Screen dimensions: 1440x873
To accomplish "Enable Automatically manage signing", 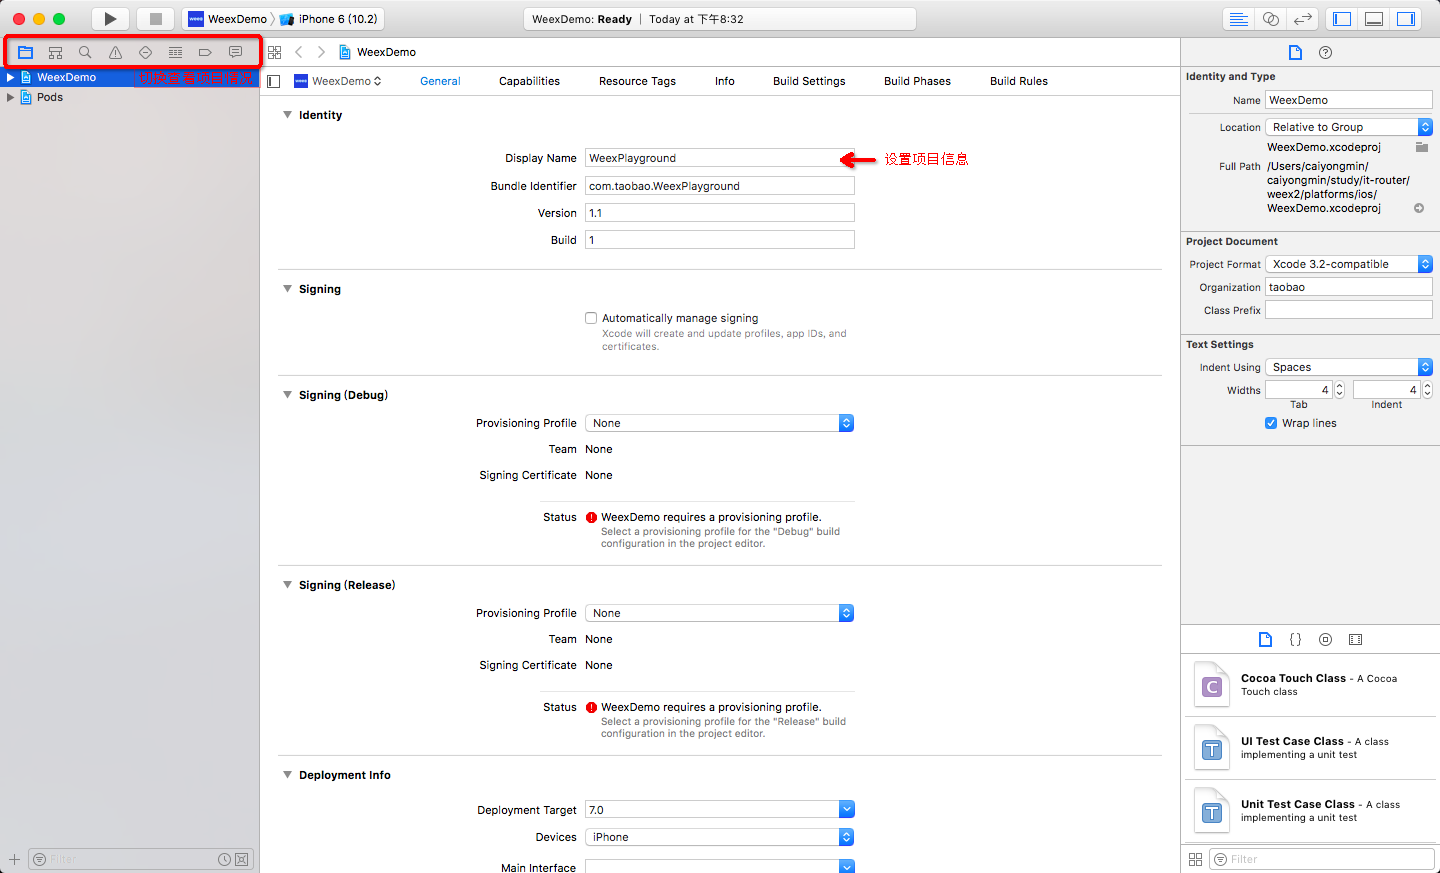I will click(x=591, y=318).
